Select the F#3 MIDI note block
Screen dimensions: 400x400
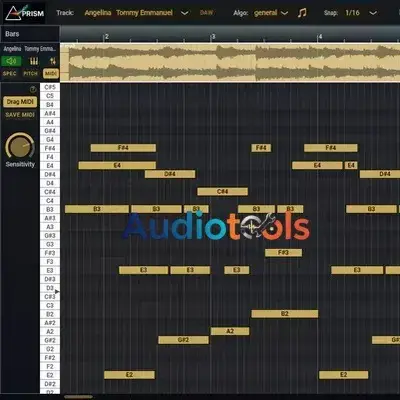click(283, 253)
